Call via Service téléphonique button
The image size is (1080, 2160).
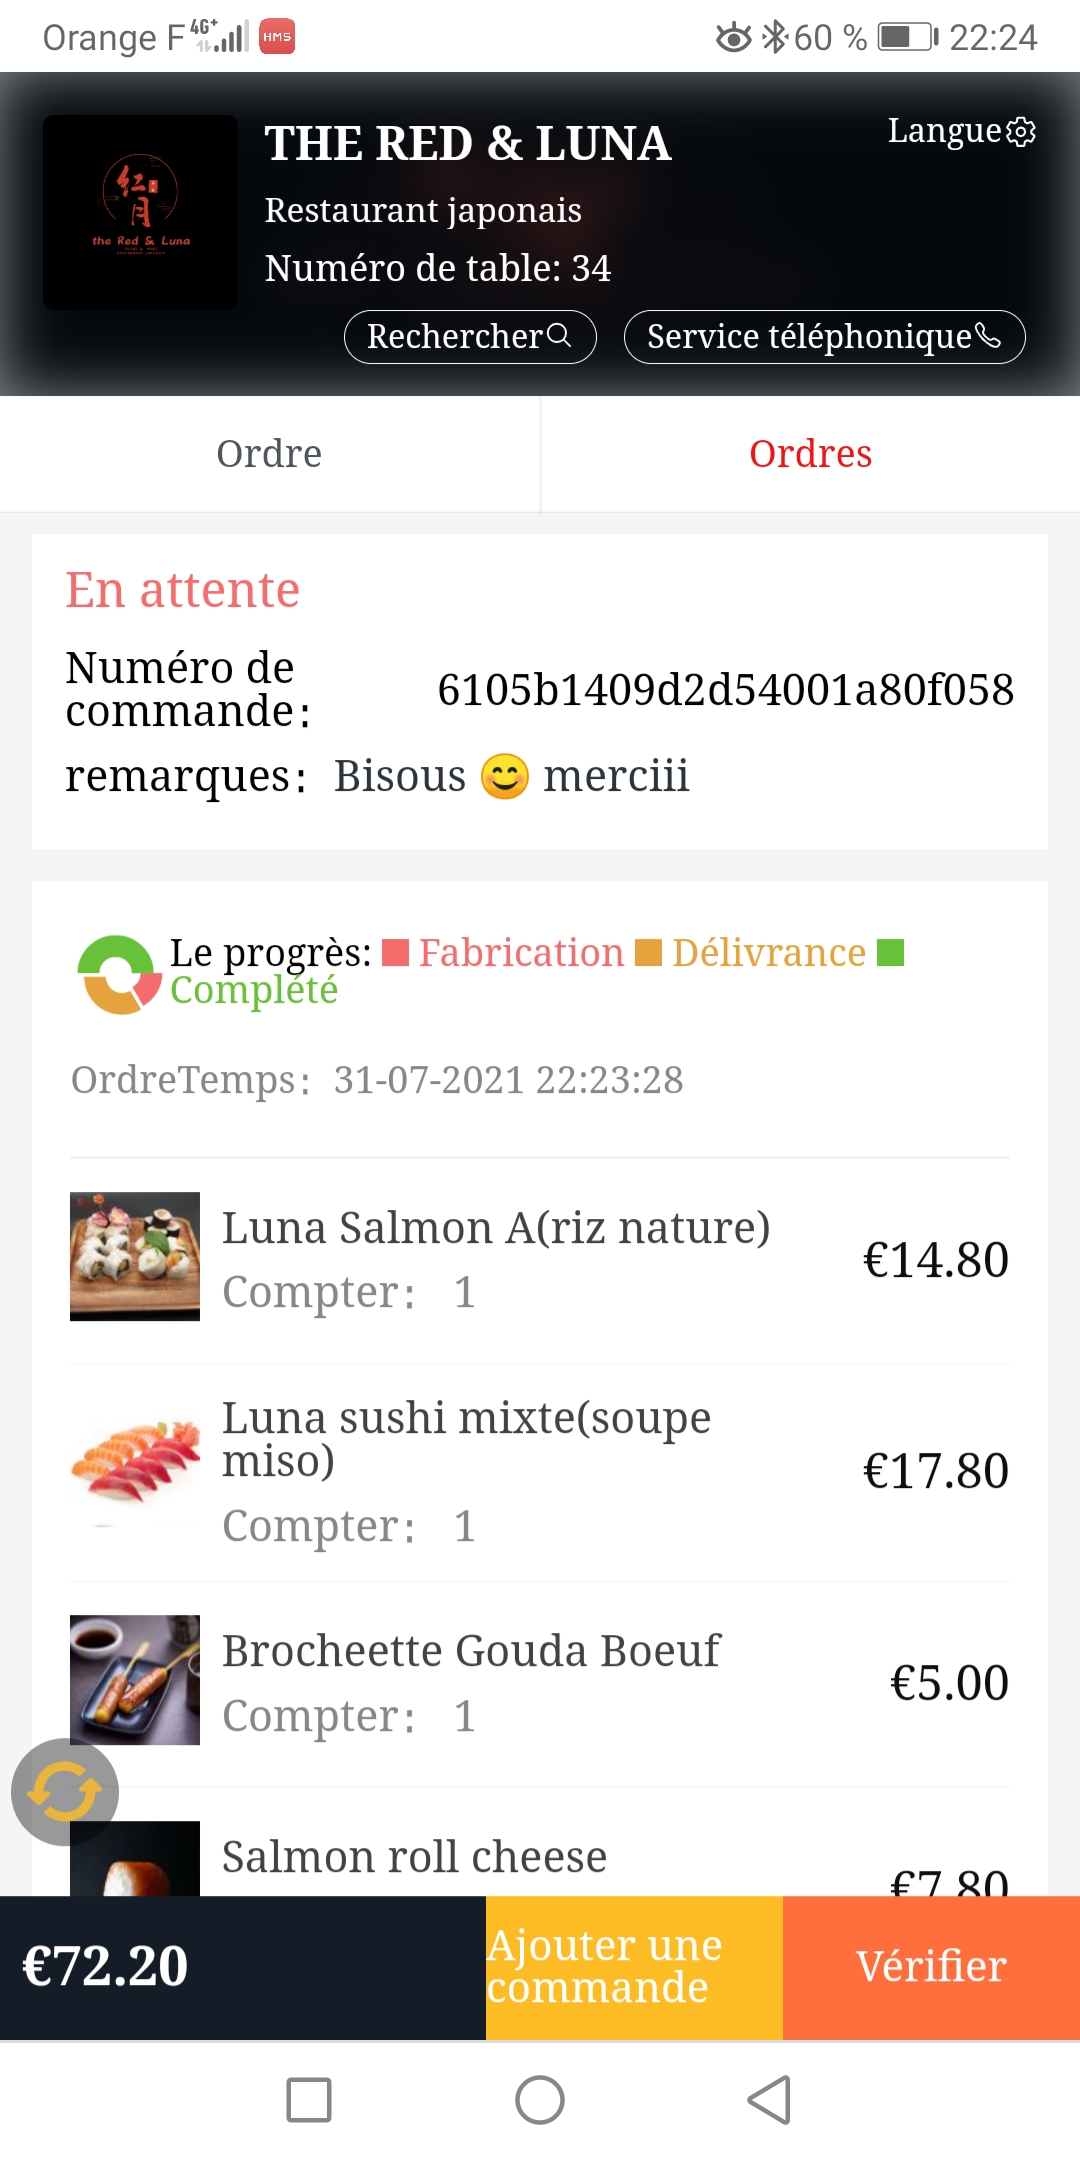(825, 337)
